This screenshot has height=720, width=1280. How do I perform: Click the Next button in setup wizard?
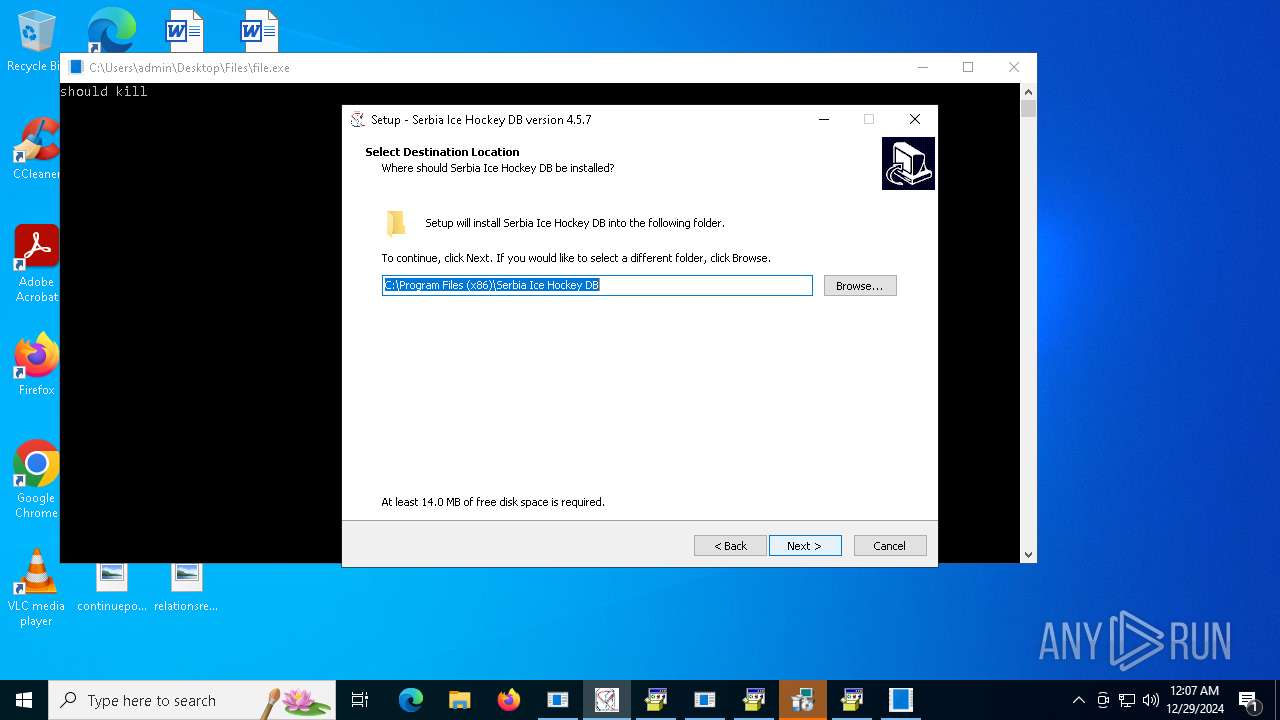805,546
